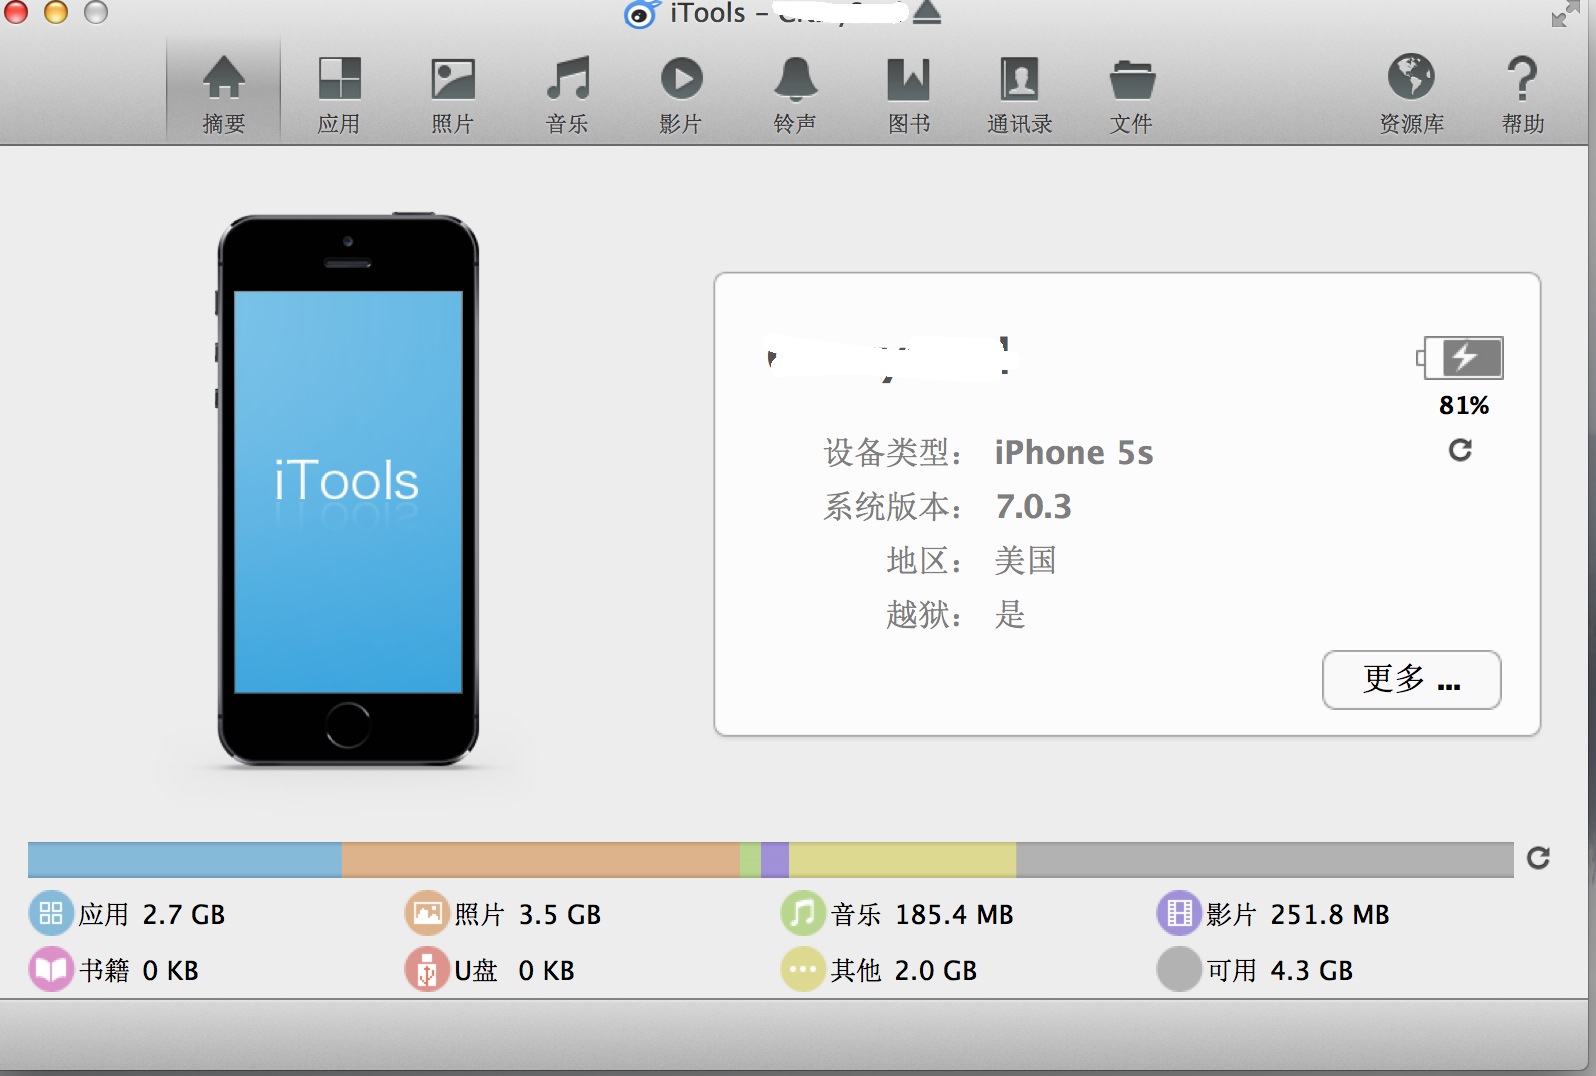Image resolution: width=1596 pixels, height=1076 pixels.
Task: Click the gray available storage segment
Action: point(1264,860)
